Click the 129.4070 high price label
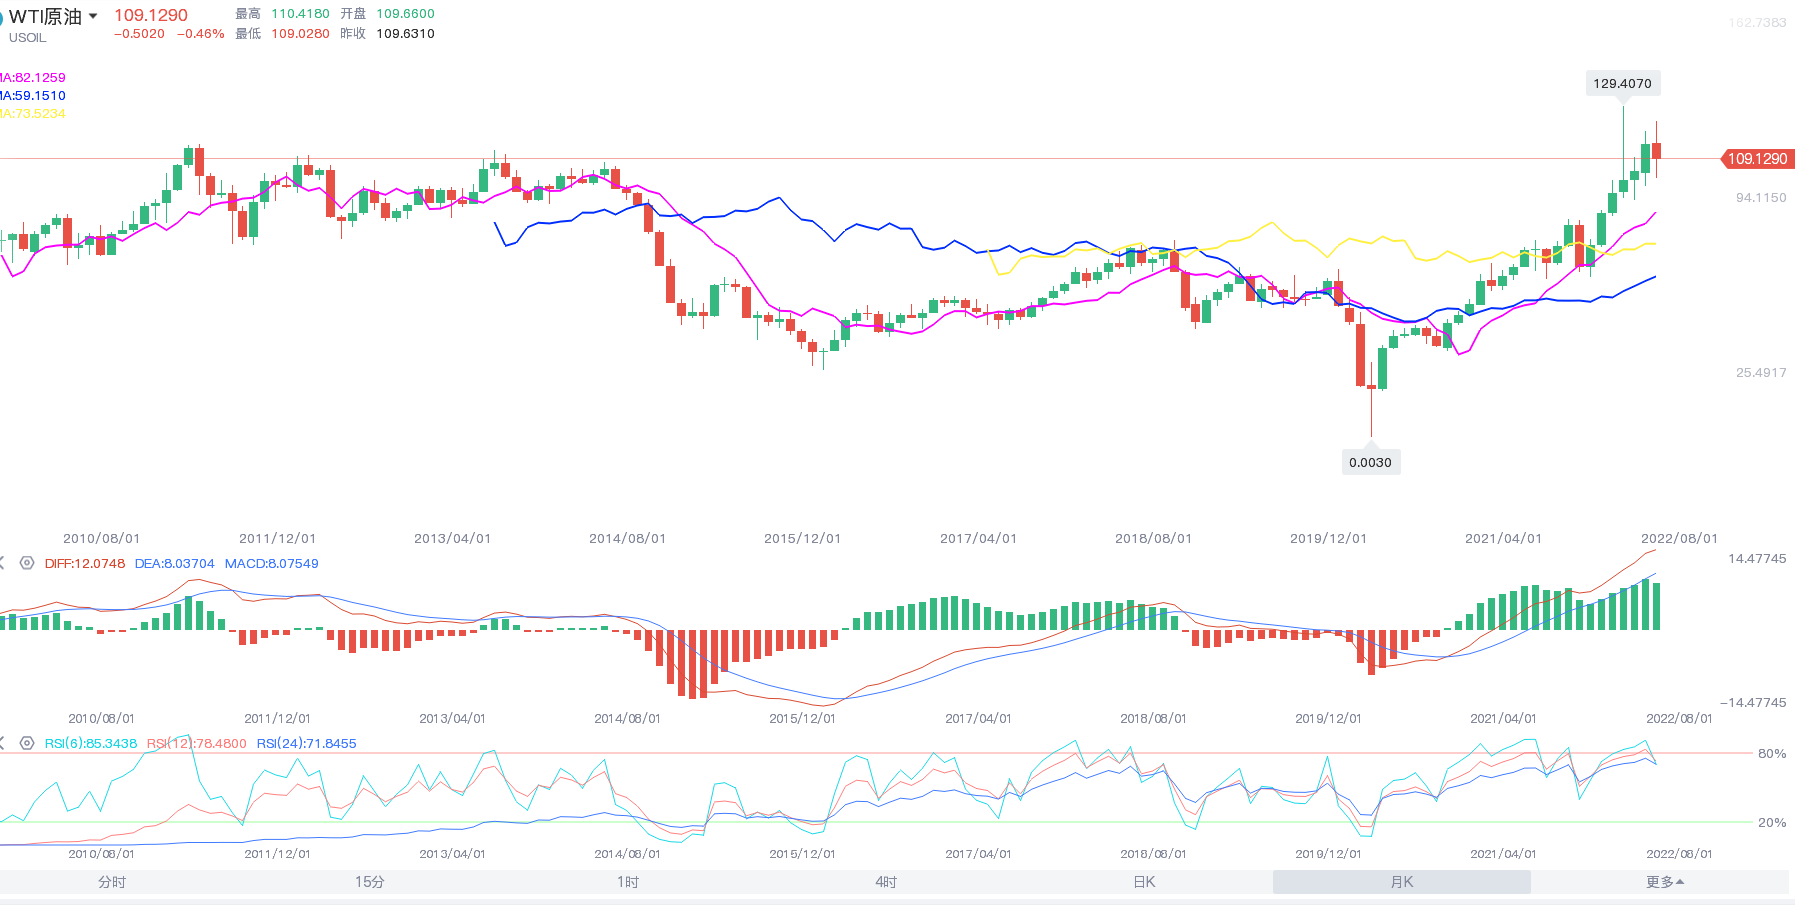 coord(1622,83)
